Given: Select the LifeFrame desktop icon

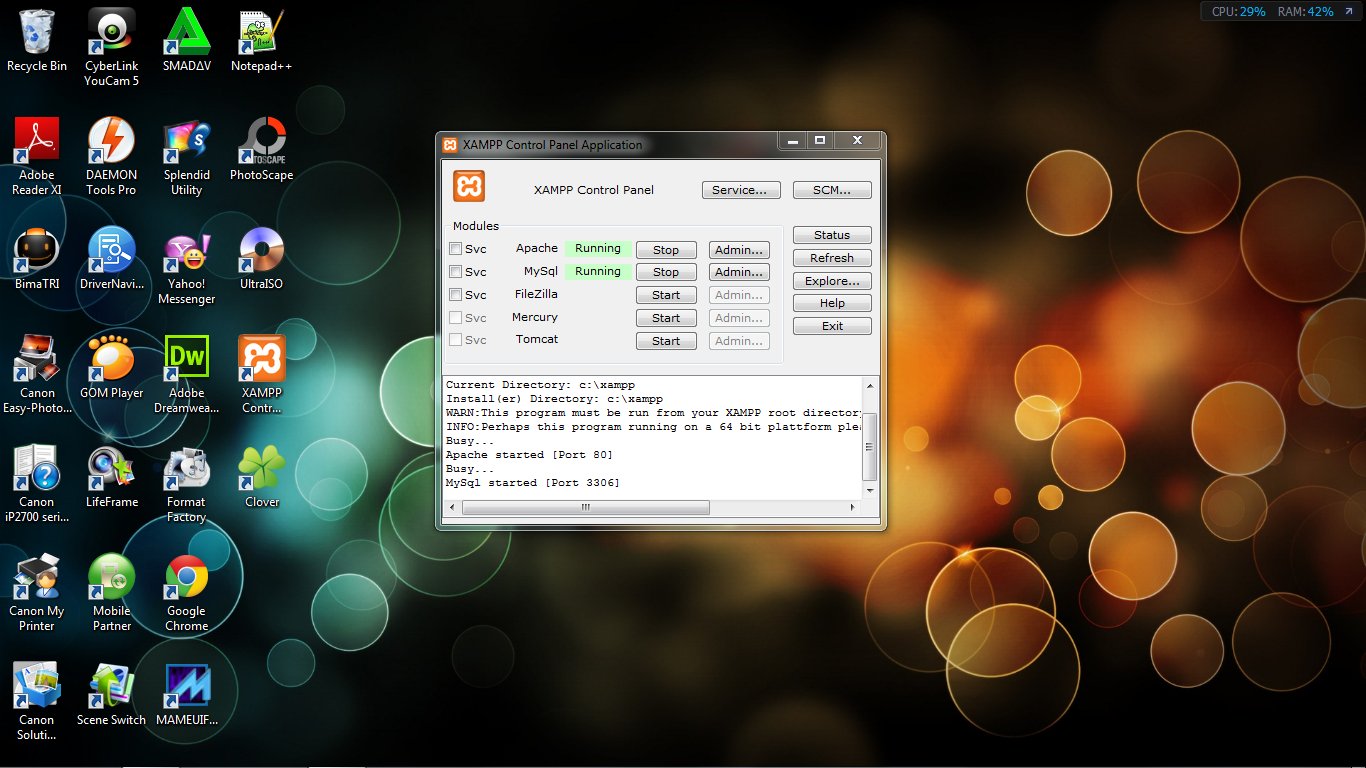Looking at the screenshot, I should click(112, 476).
